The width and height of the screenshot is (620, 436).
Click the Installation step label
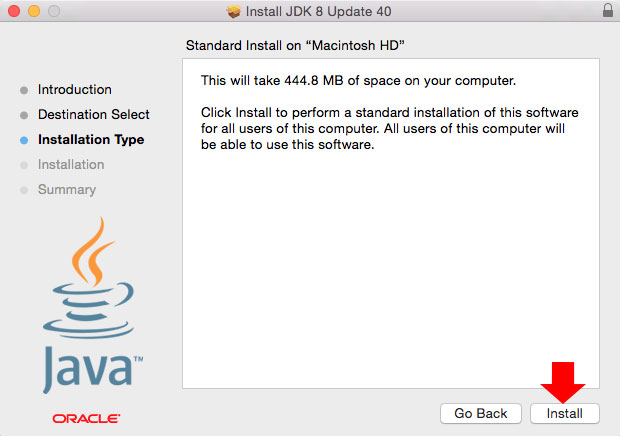[x=71, y=164]
